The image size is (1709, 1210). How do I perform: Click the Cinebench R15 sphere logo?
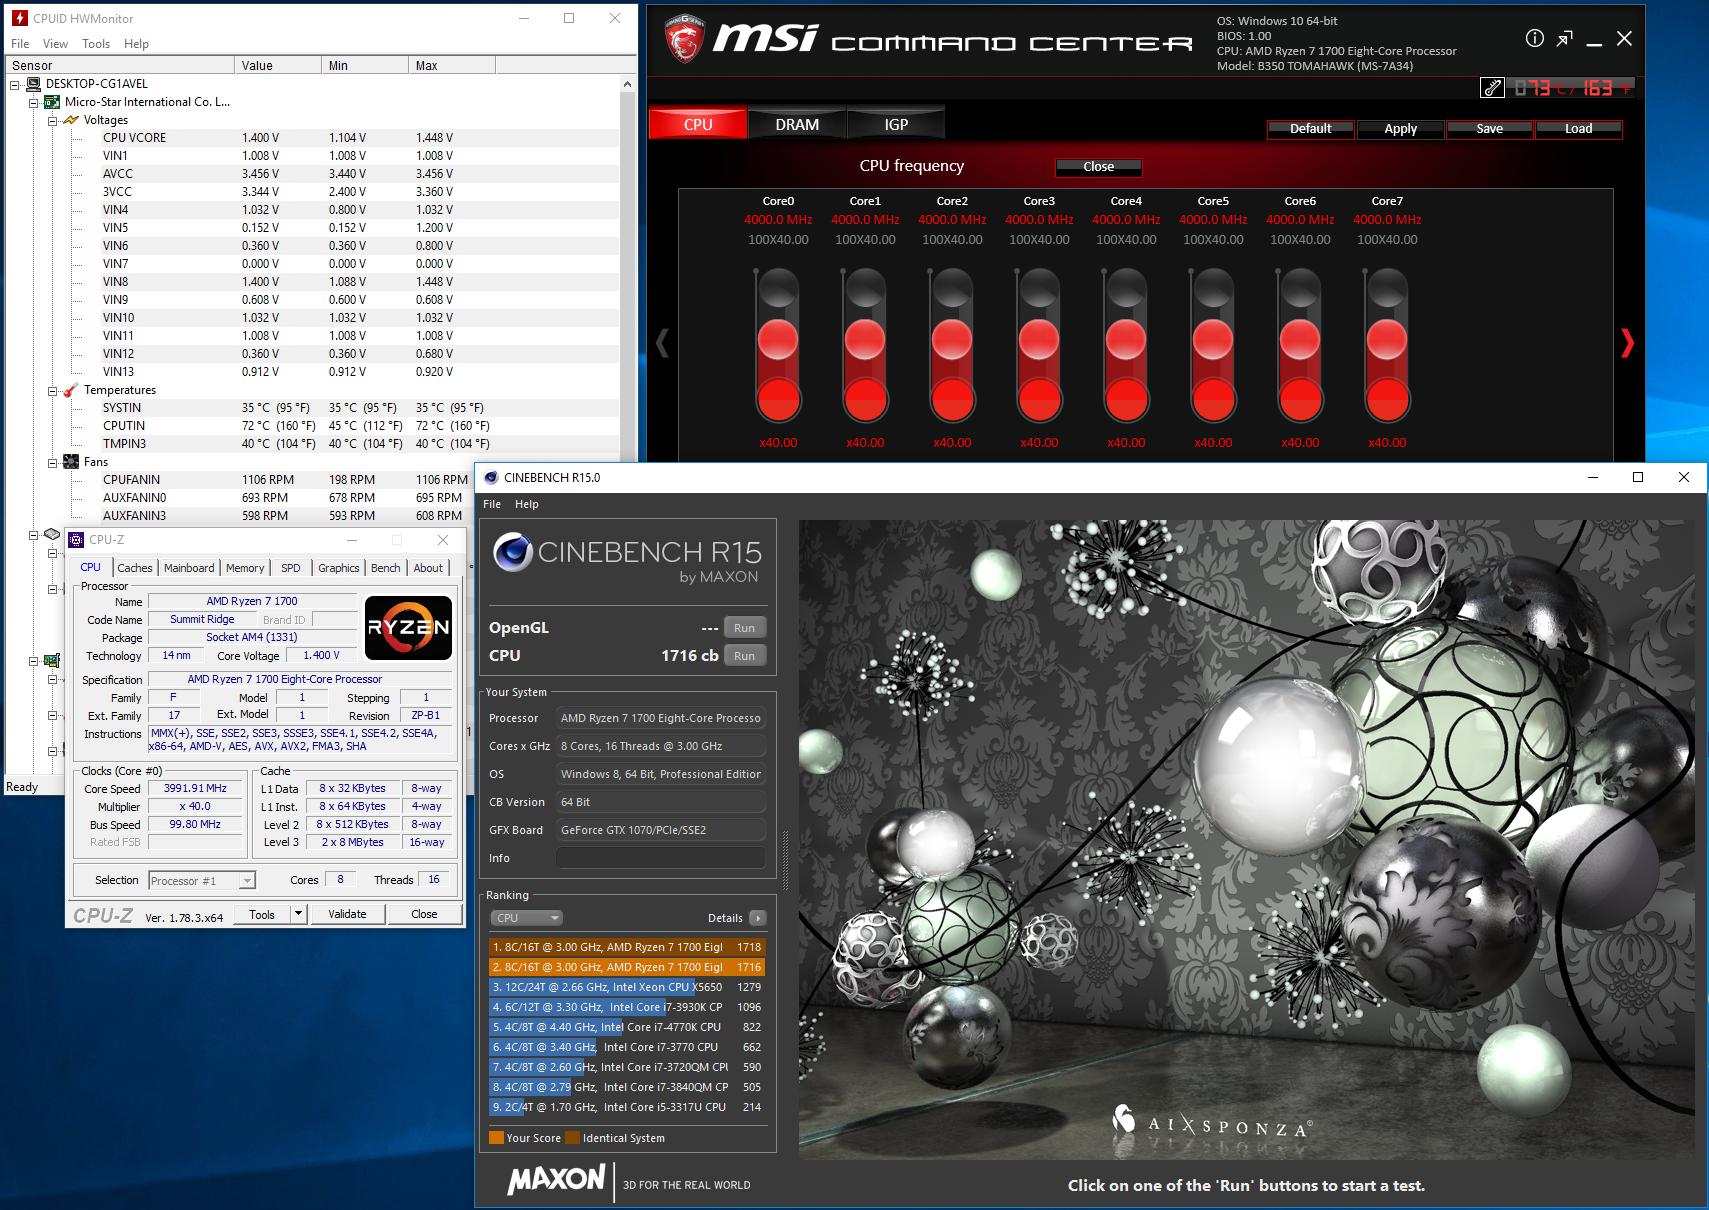click(x=513, y=552)
